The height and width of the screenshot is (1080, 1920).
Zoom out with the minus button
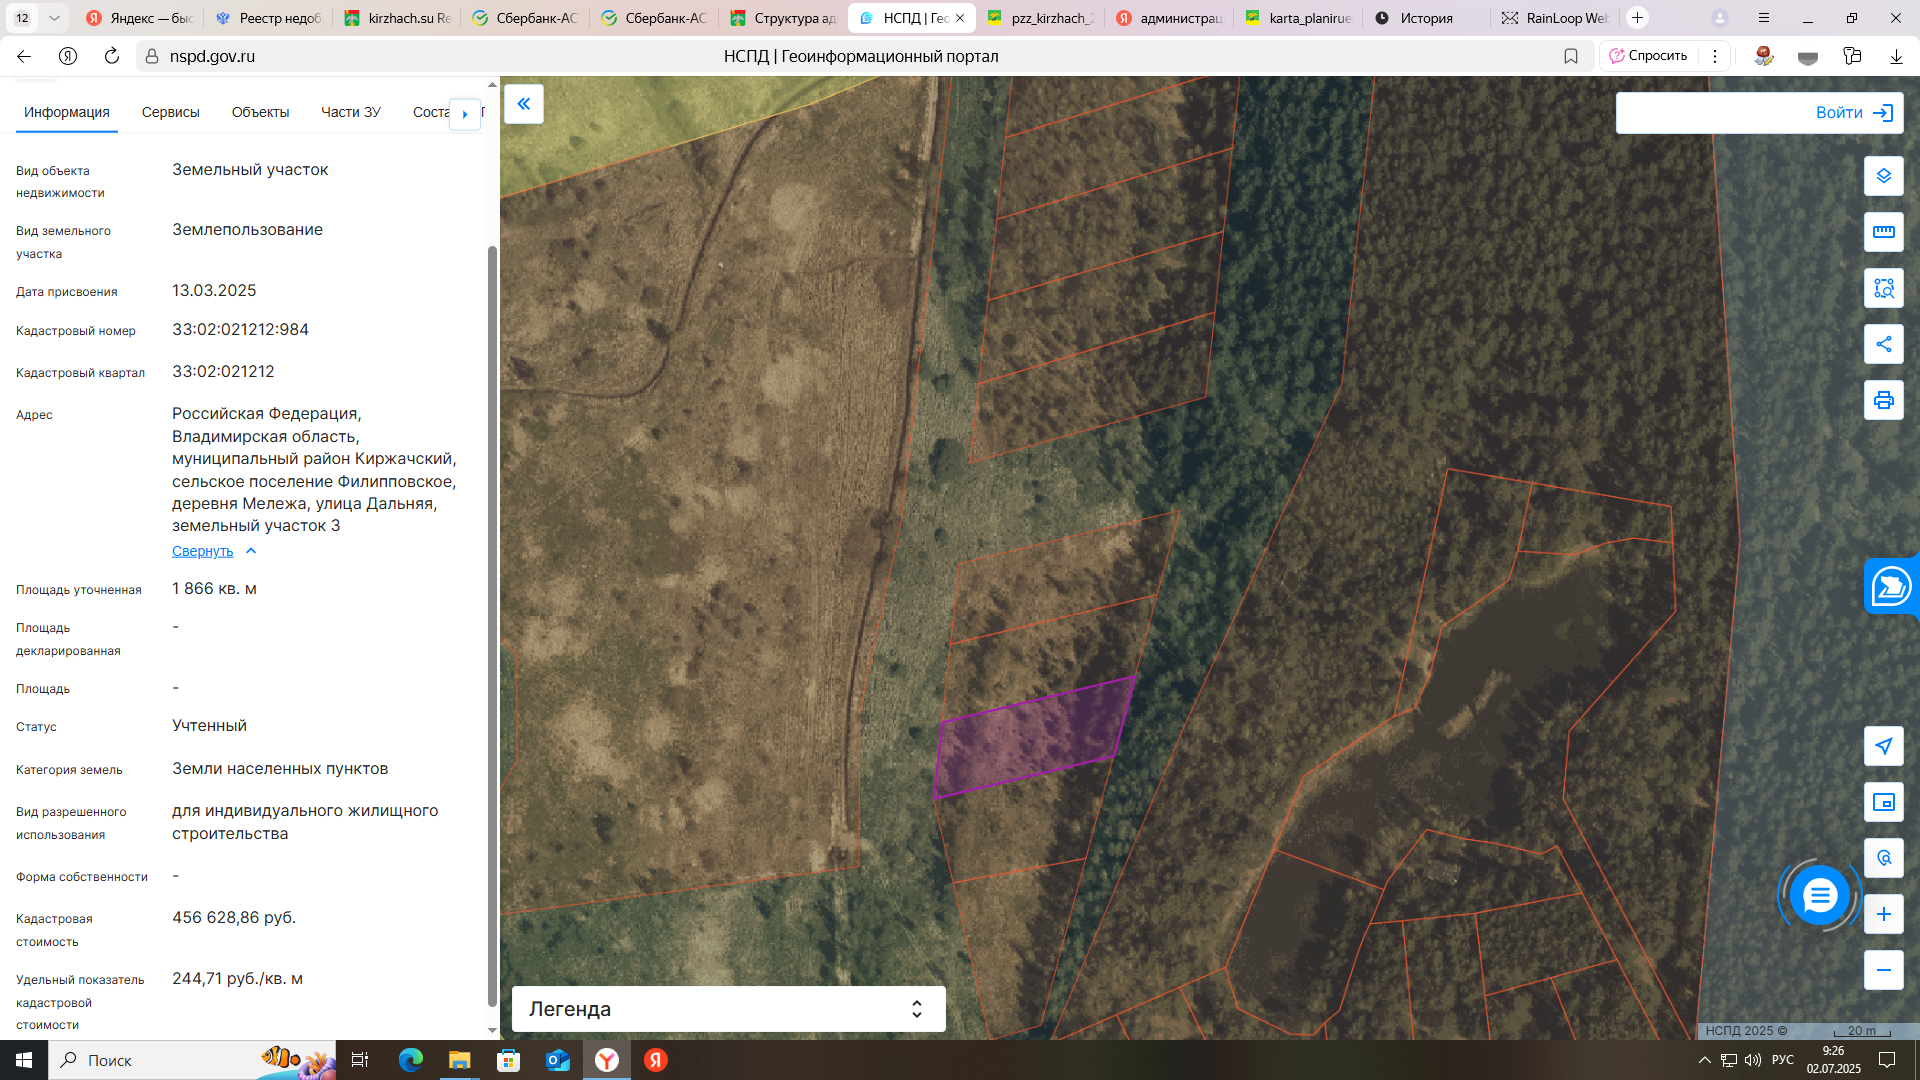point(1883,970)
